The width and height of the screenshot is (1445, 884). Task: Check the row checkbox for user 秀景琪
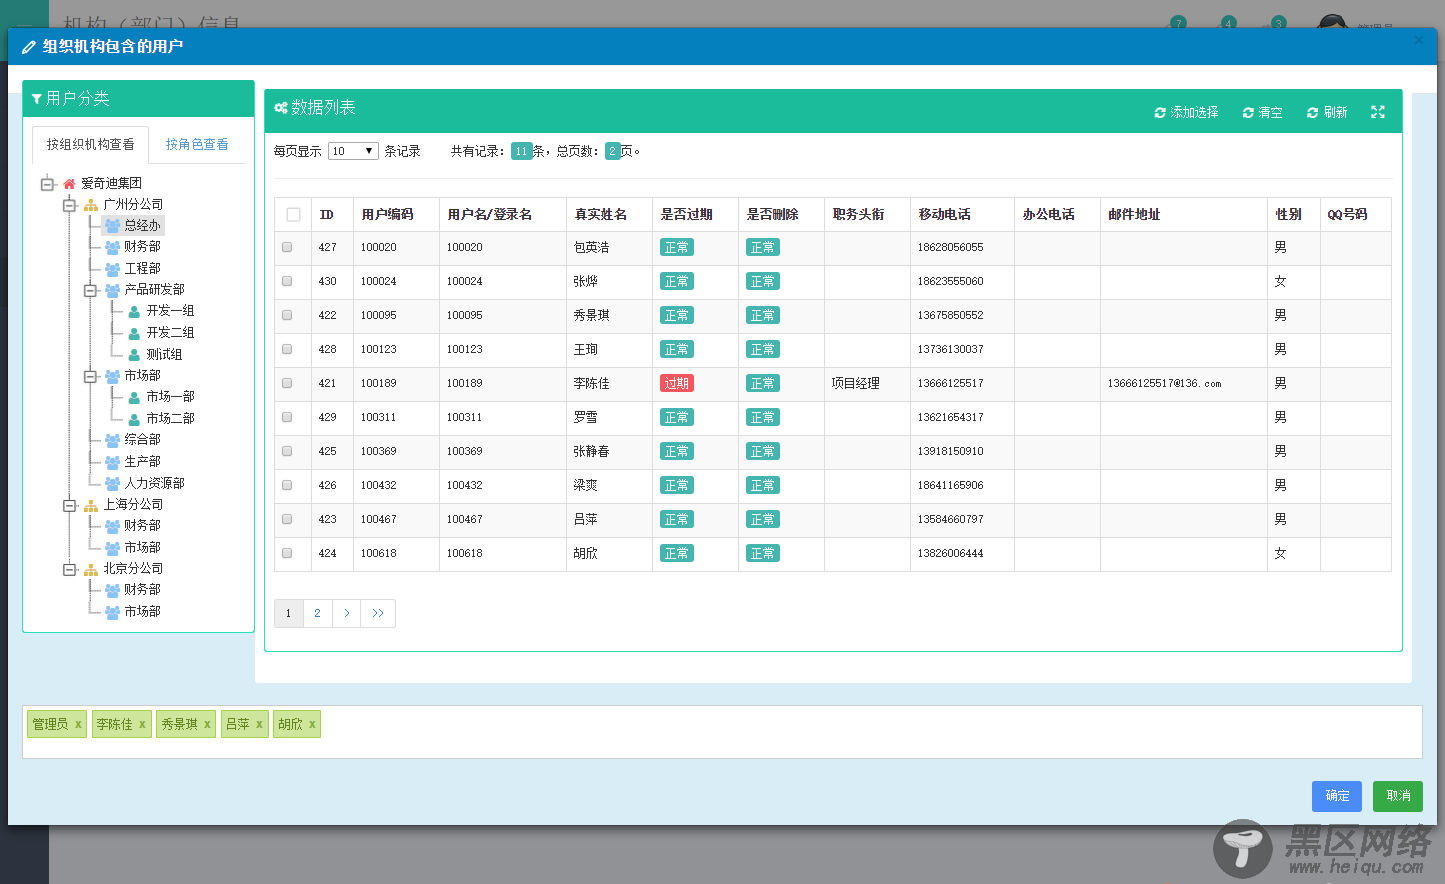(x=287, y=315)
